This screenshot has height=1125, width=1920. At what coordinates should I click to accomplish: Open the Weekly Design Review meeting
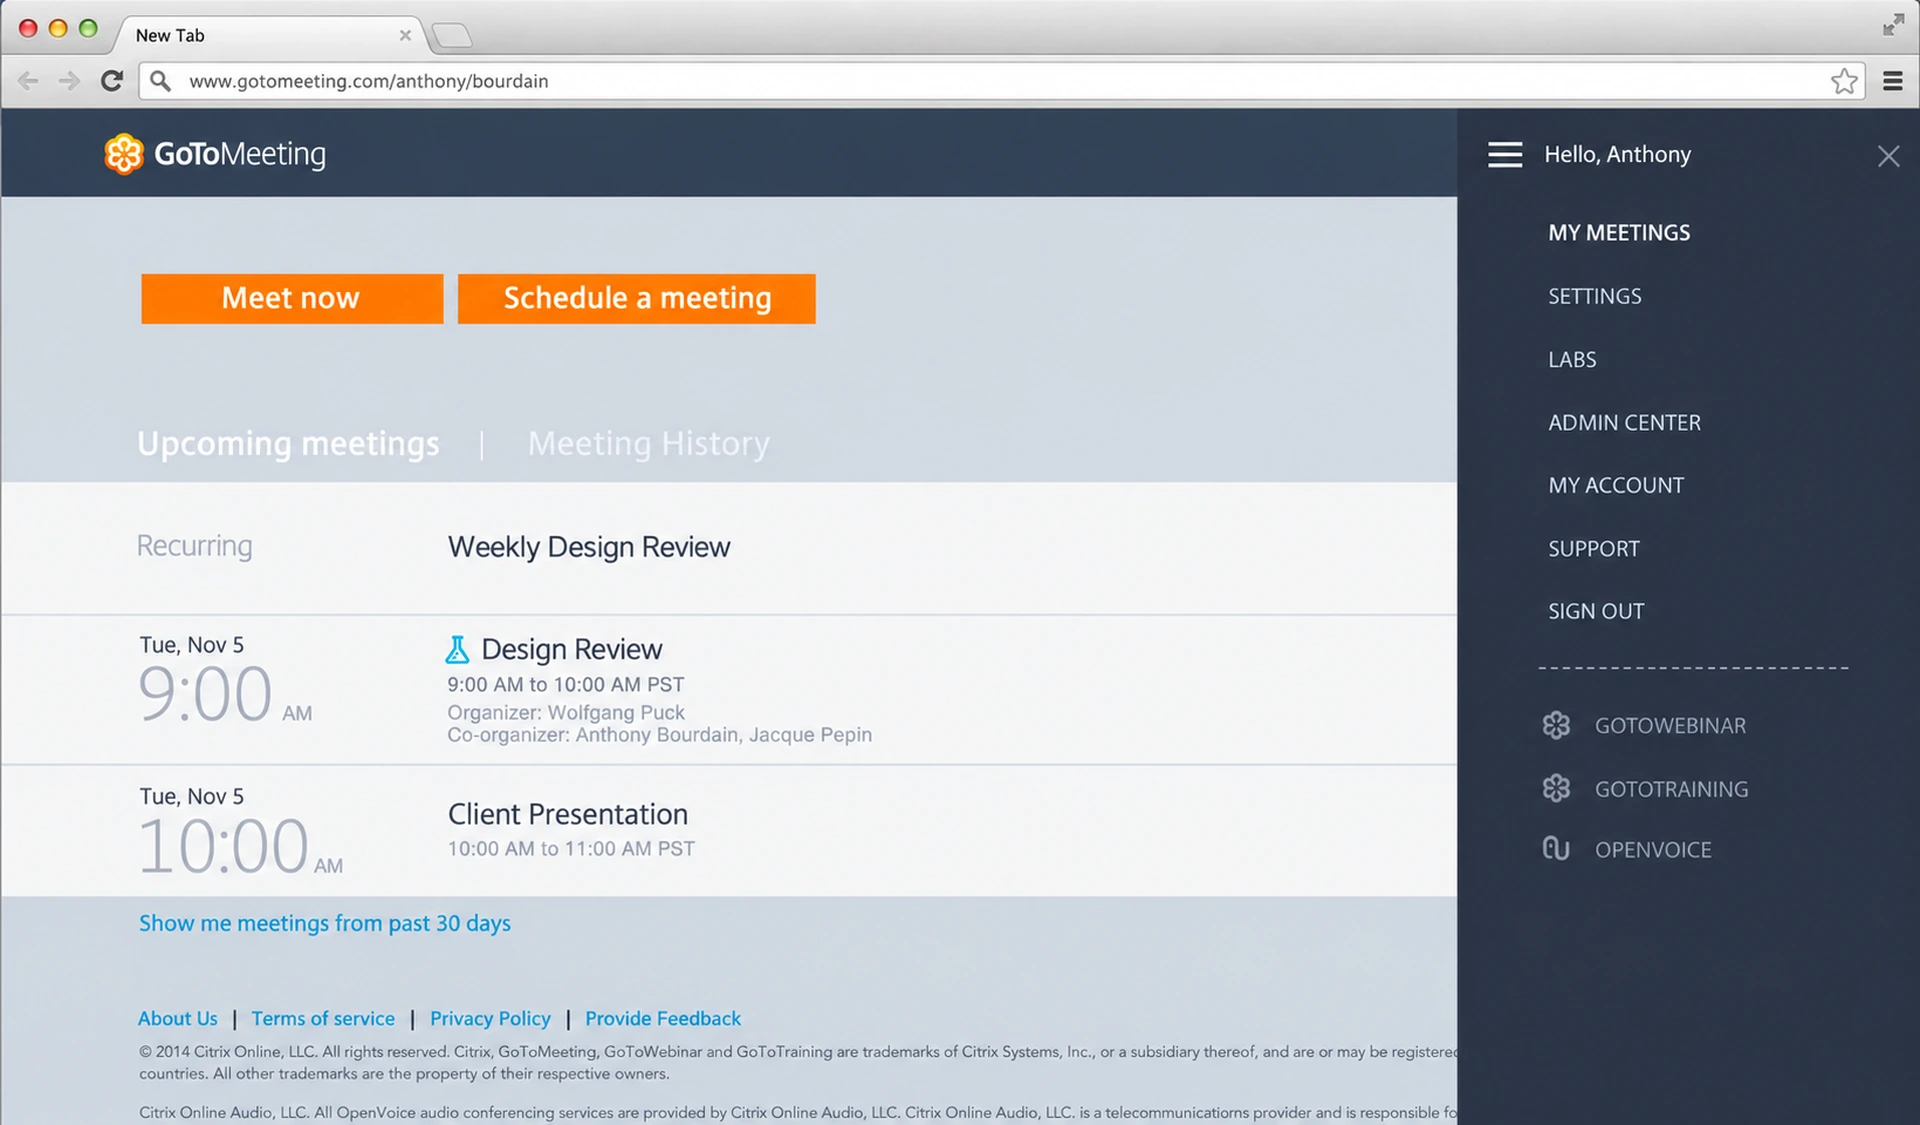pyautogui.click(x=589, y=547)
